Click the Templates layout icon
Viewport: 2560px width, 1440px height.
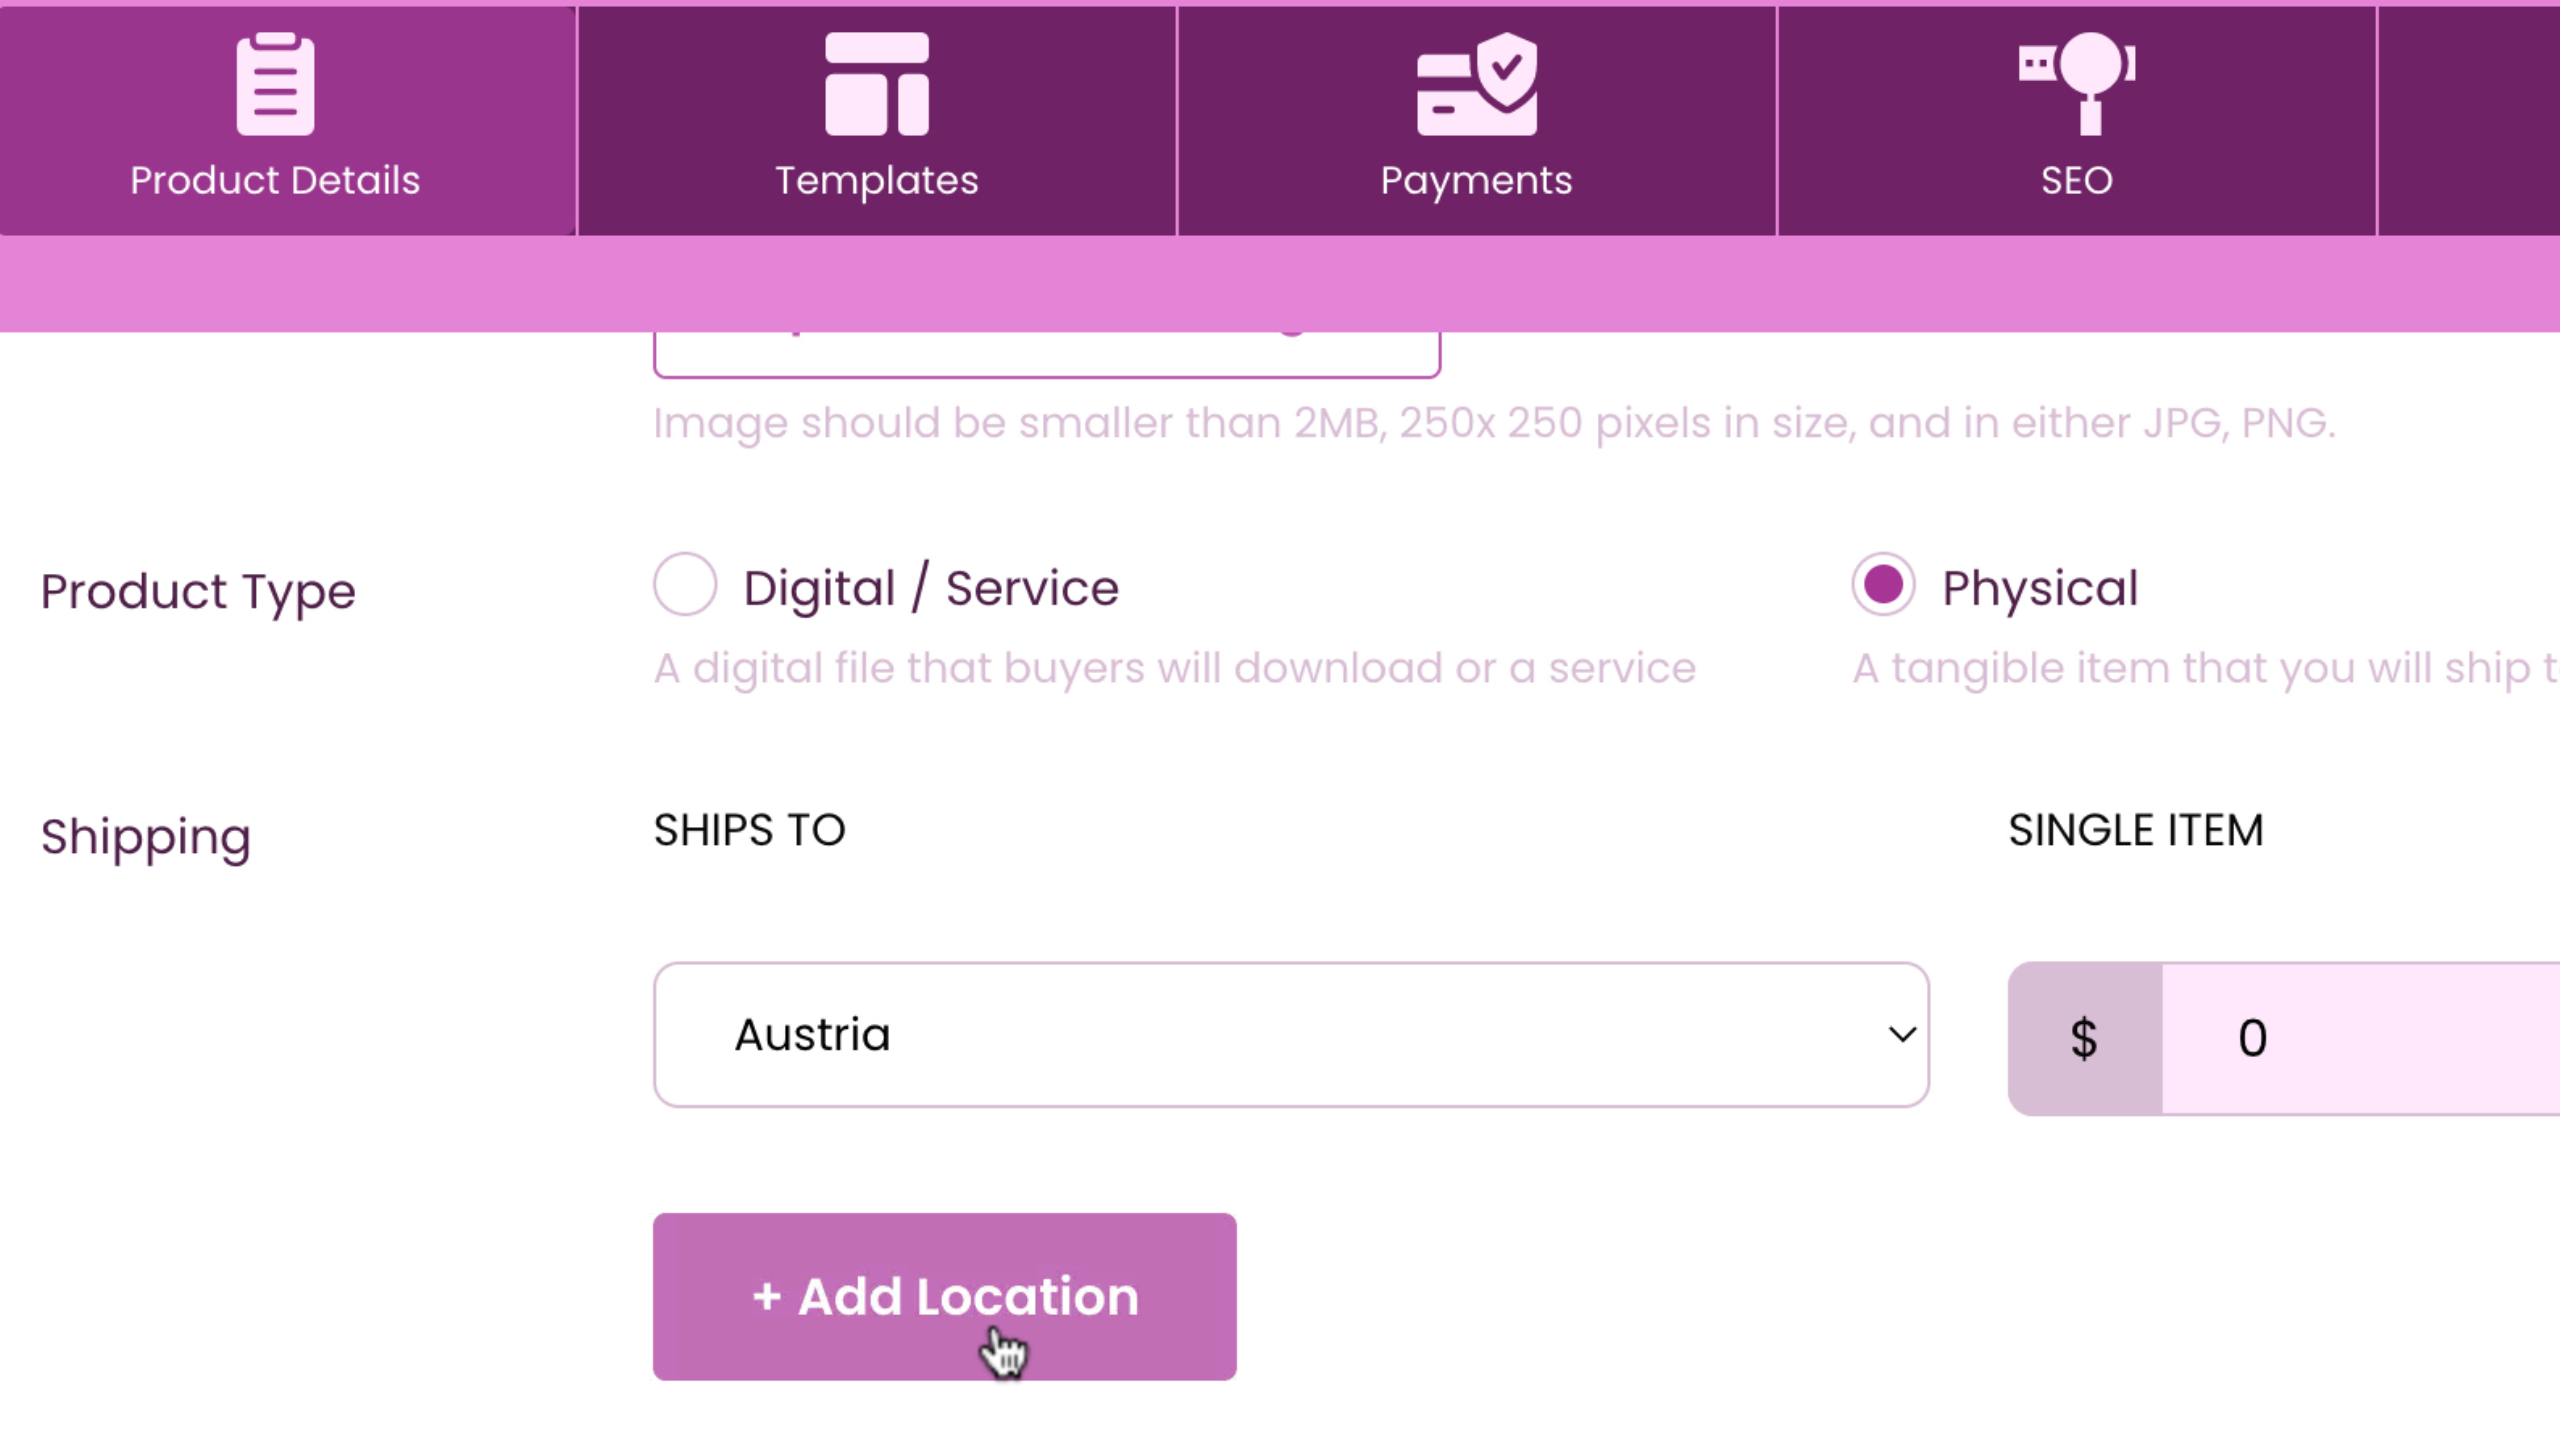[x=876, y=84]
